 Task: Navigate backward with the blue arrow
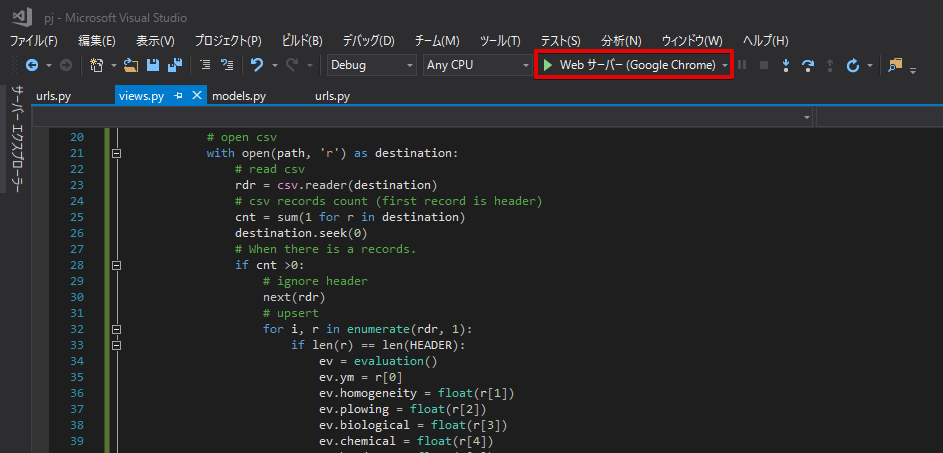tap(32, 65)
